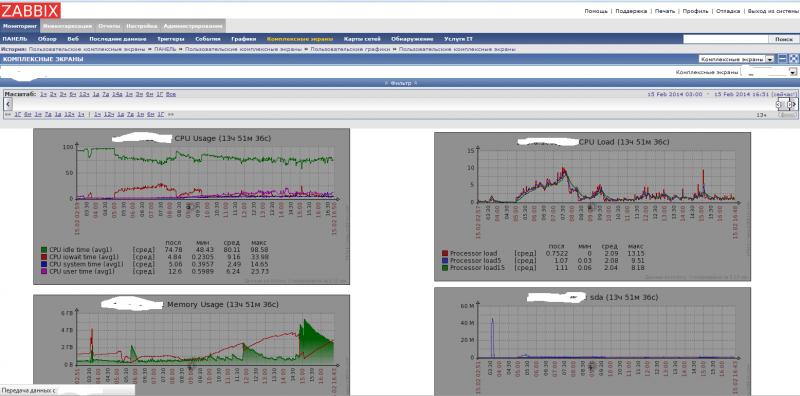
Task: Click the CPU Usage graph
Action: pos(191,206)
